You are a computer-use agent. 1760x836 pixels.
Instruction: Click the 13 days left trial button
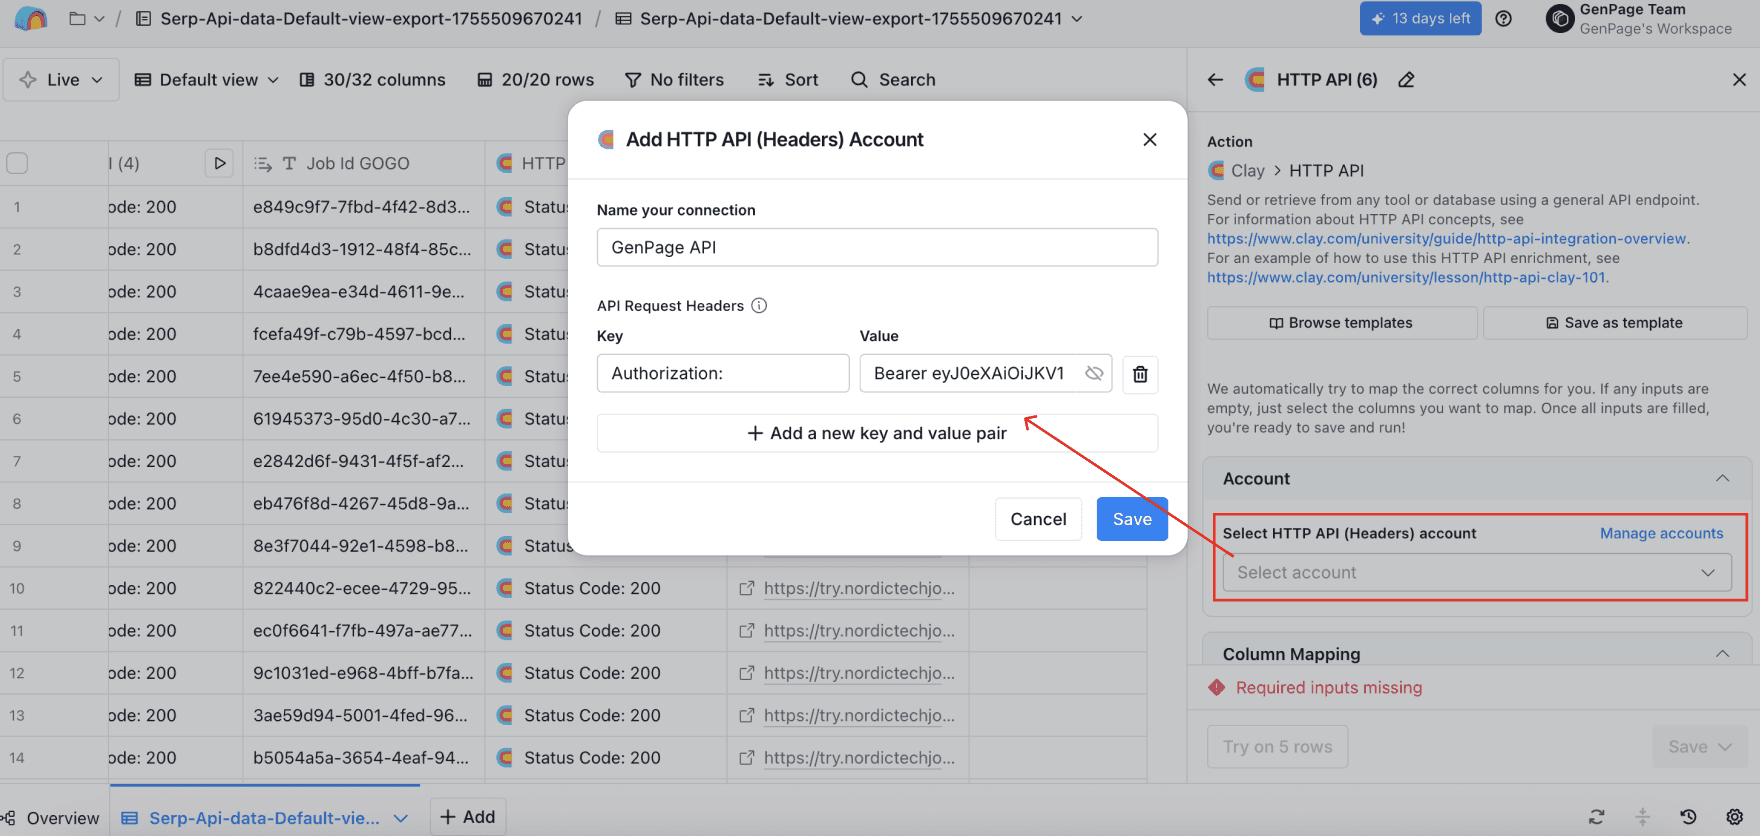(x=1421, y=18)
